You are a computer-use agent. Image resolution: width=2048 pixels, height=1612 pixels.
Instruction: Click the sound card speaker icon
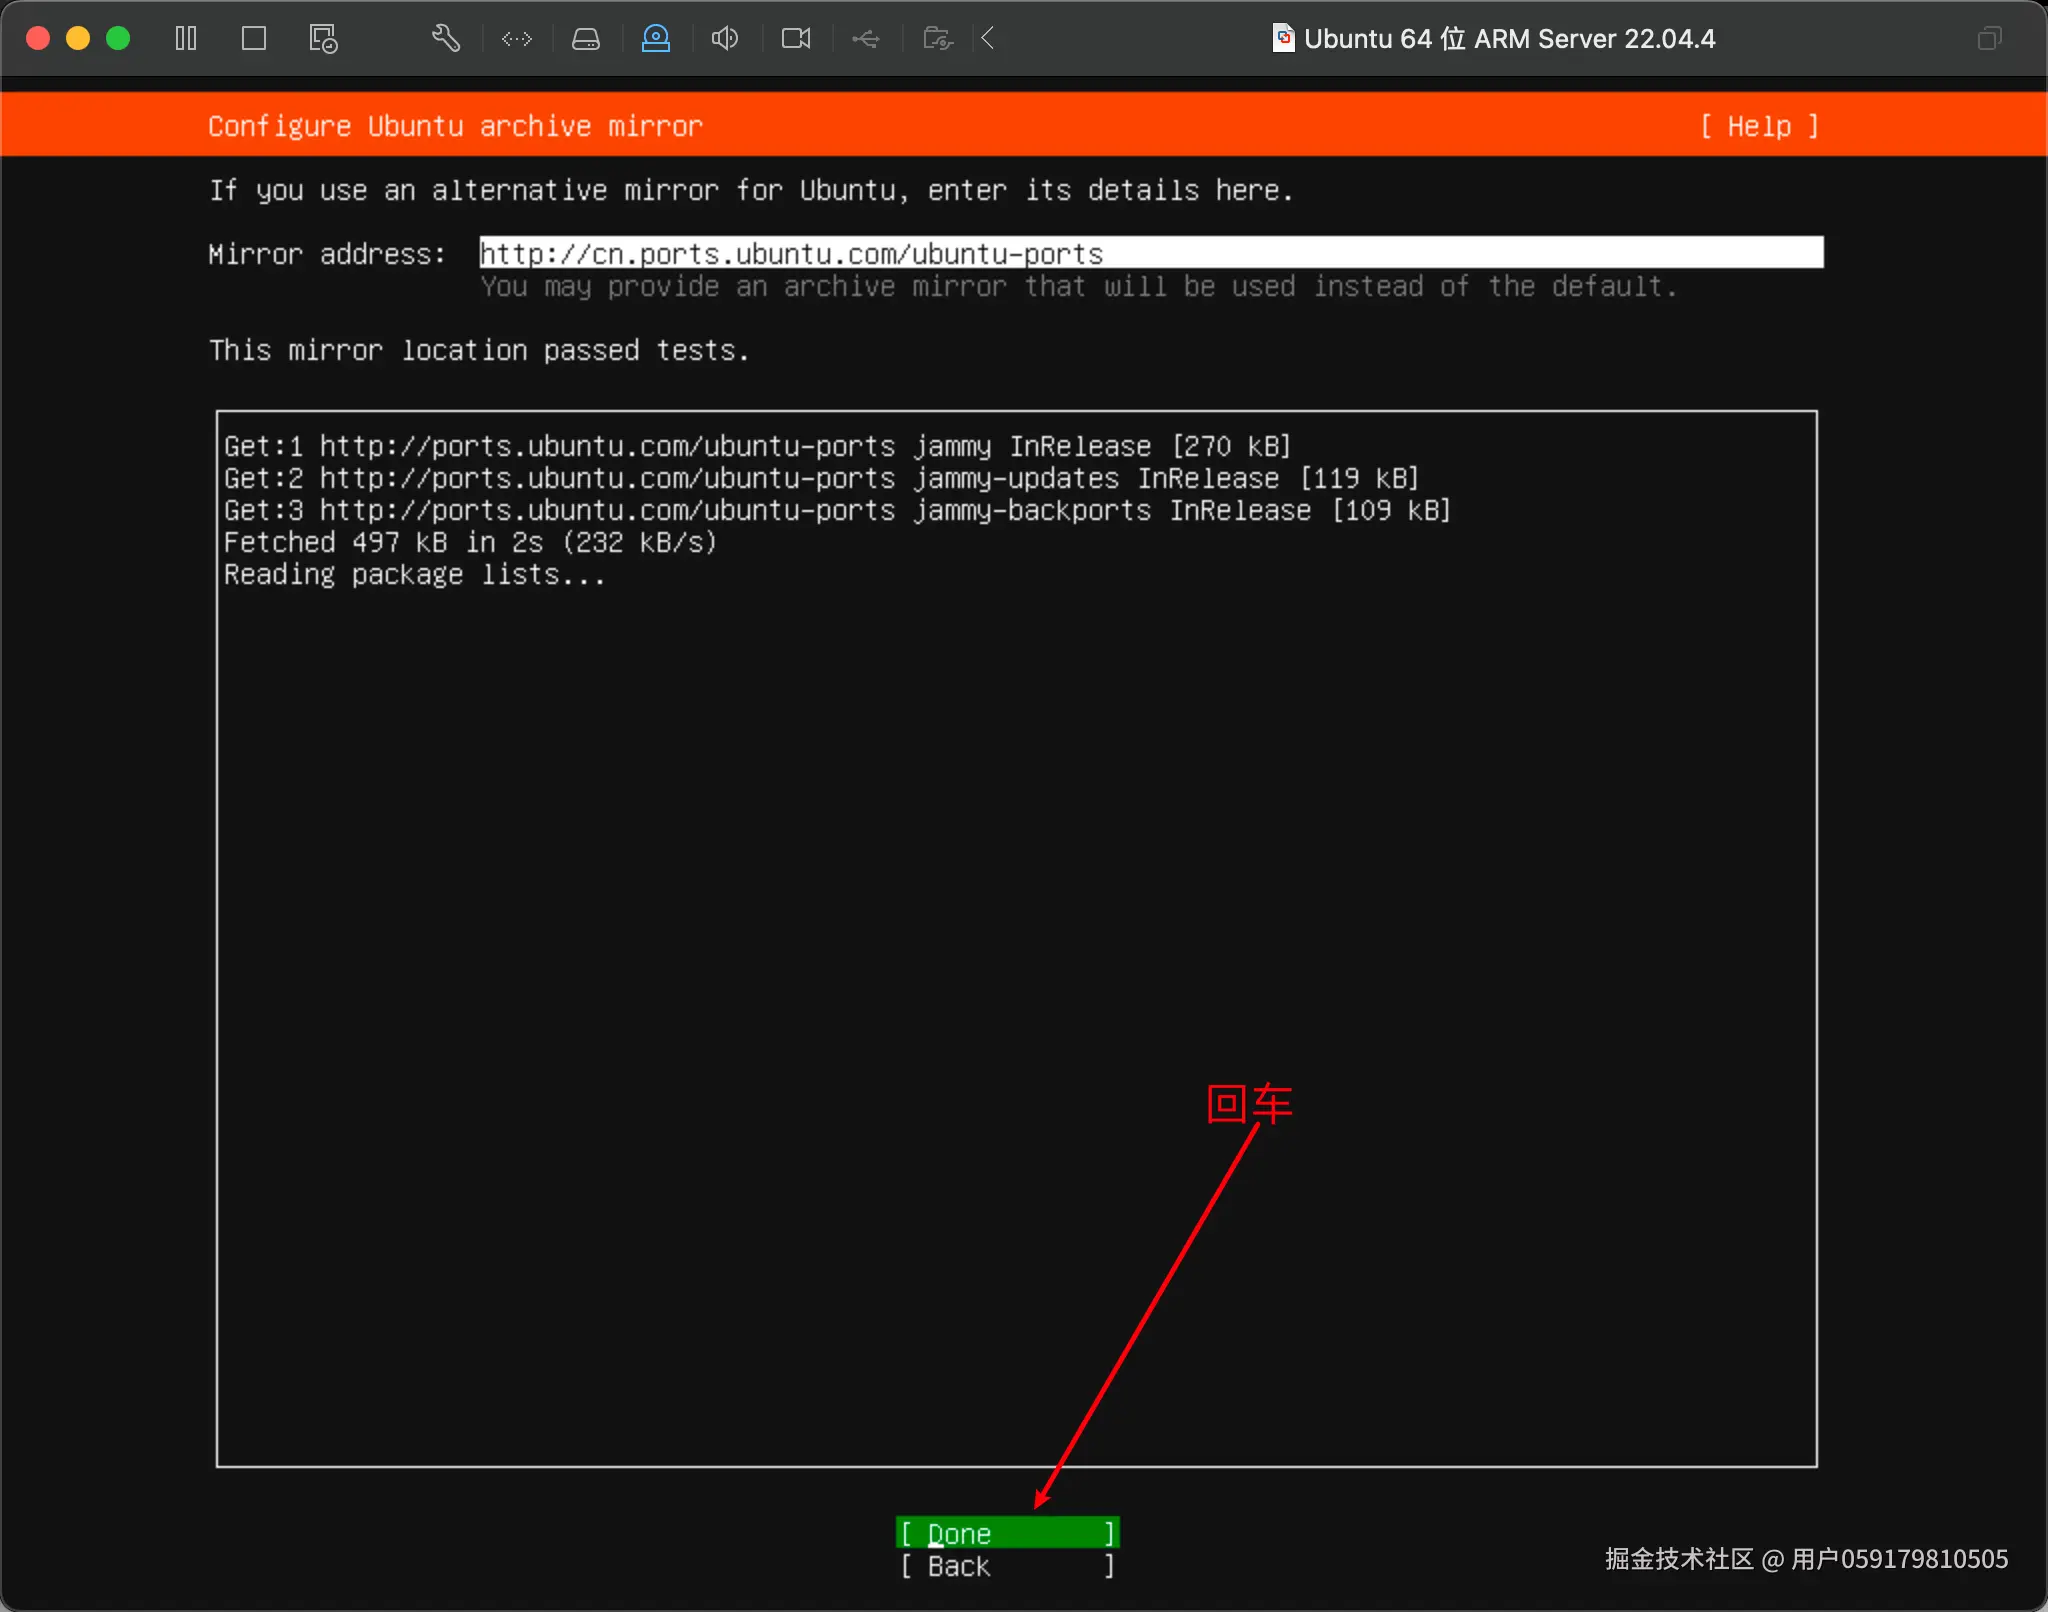coord(725,39)
